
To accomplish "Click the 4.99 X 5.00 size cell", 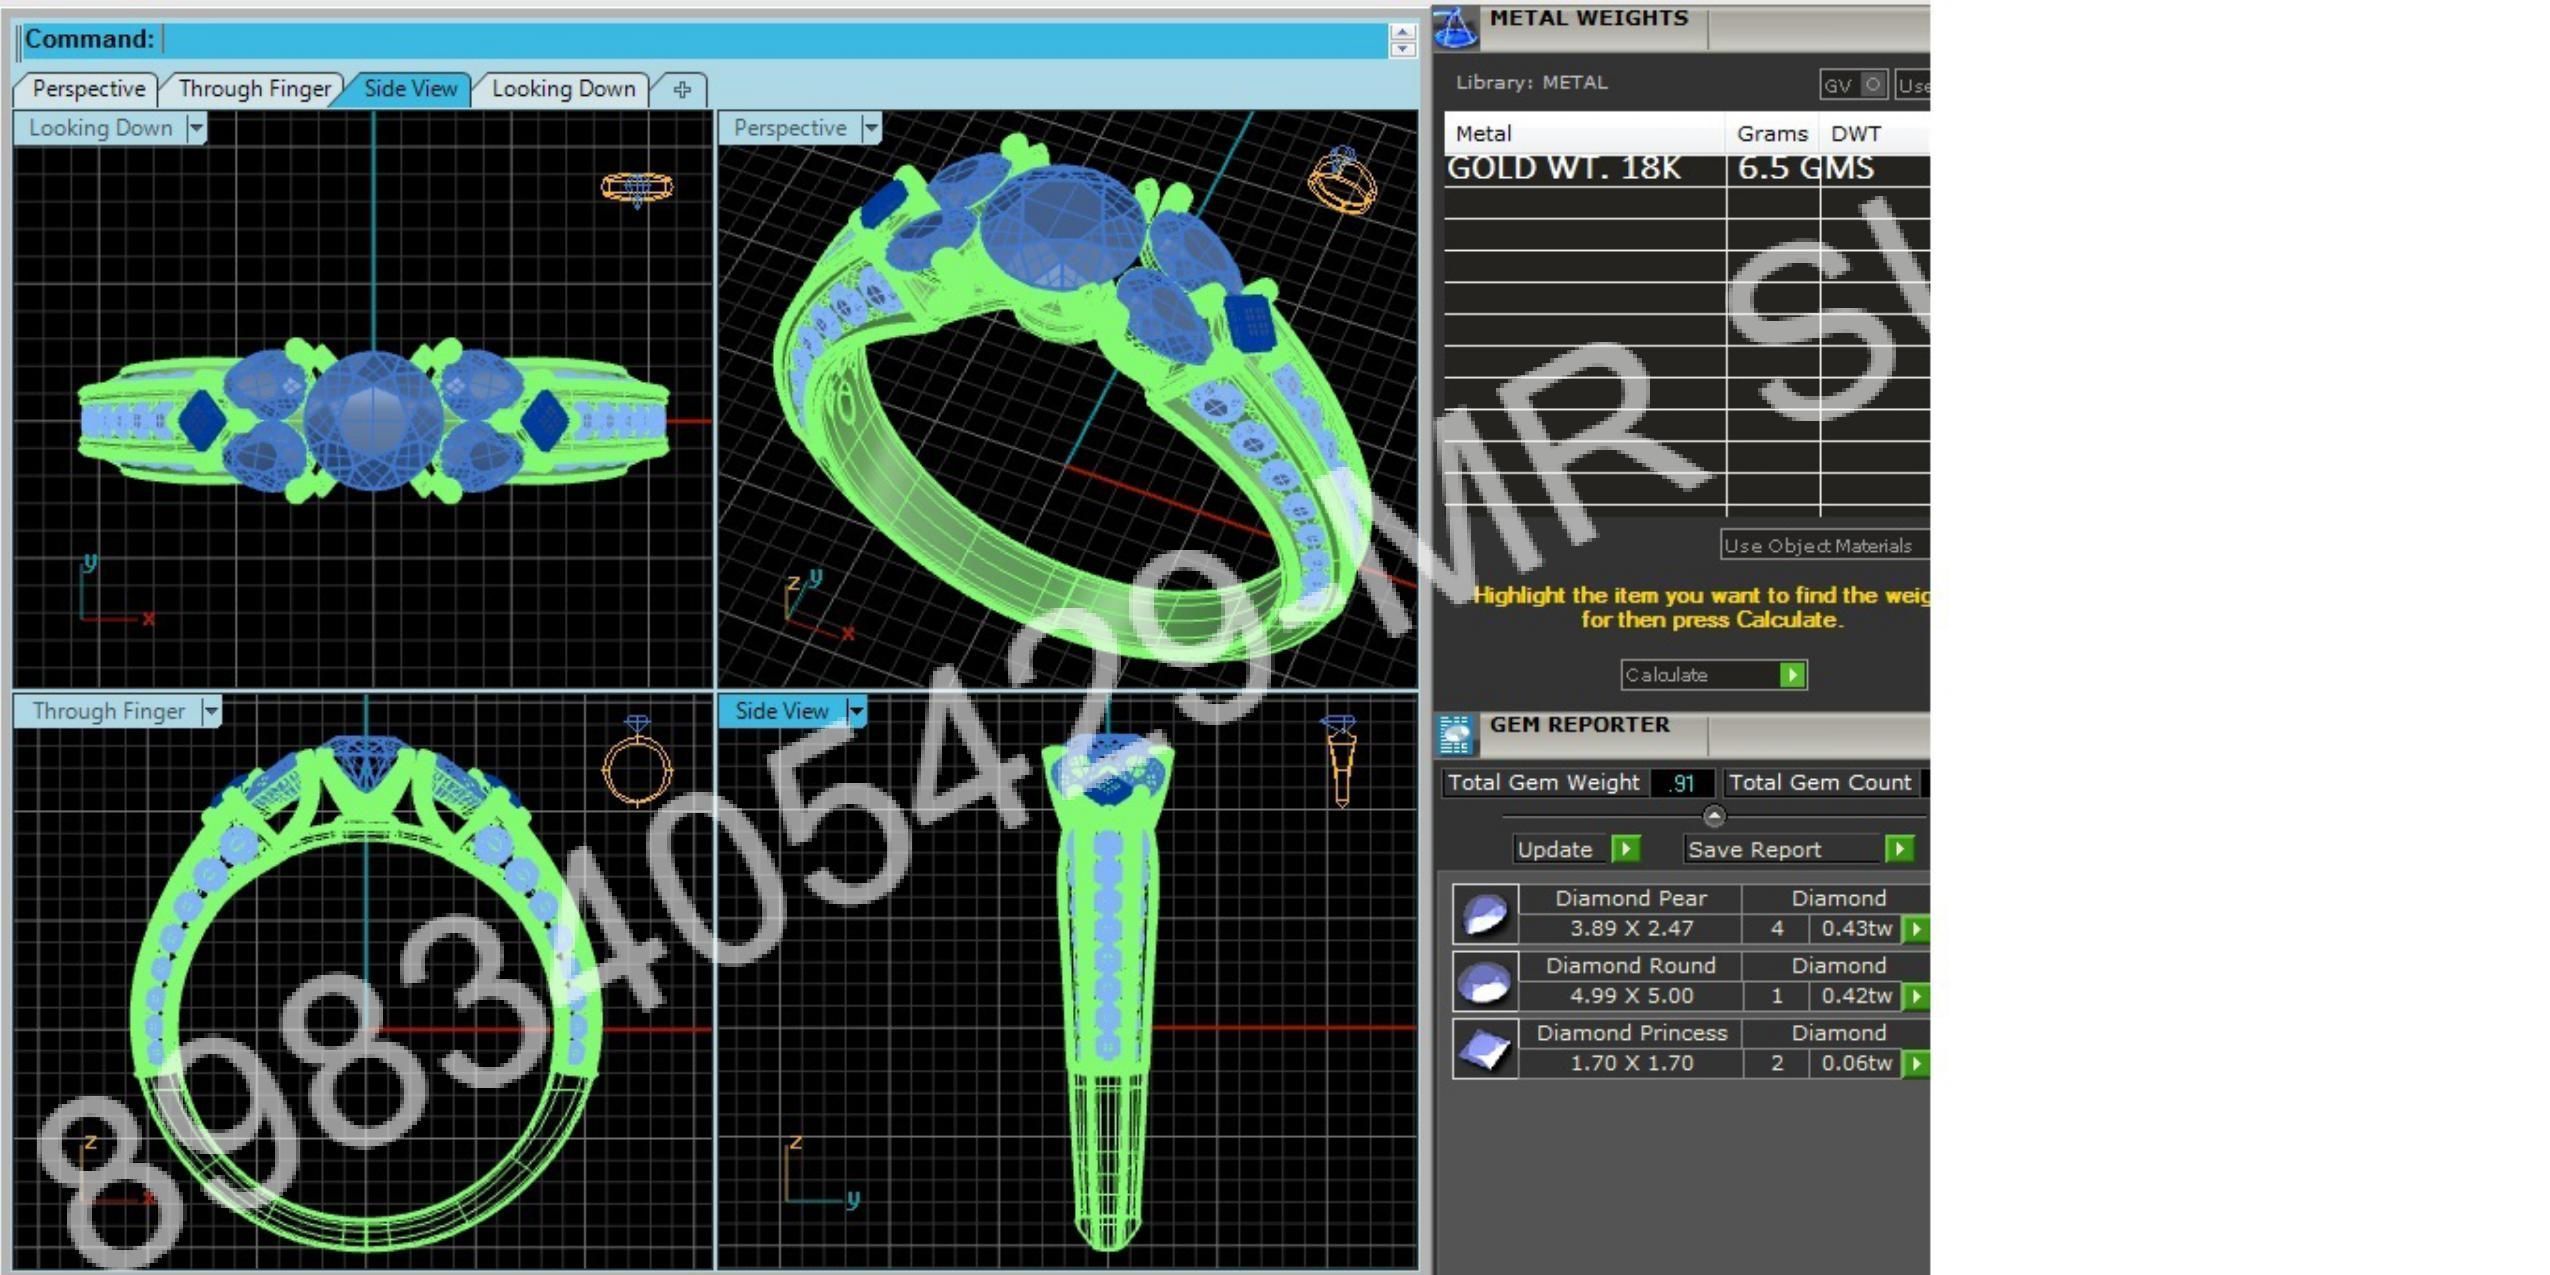I will coord(1631,996).
